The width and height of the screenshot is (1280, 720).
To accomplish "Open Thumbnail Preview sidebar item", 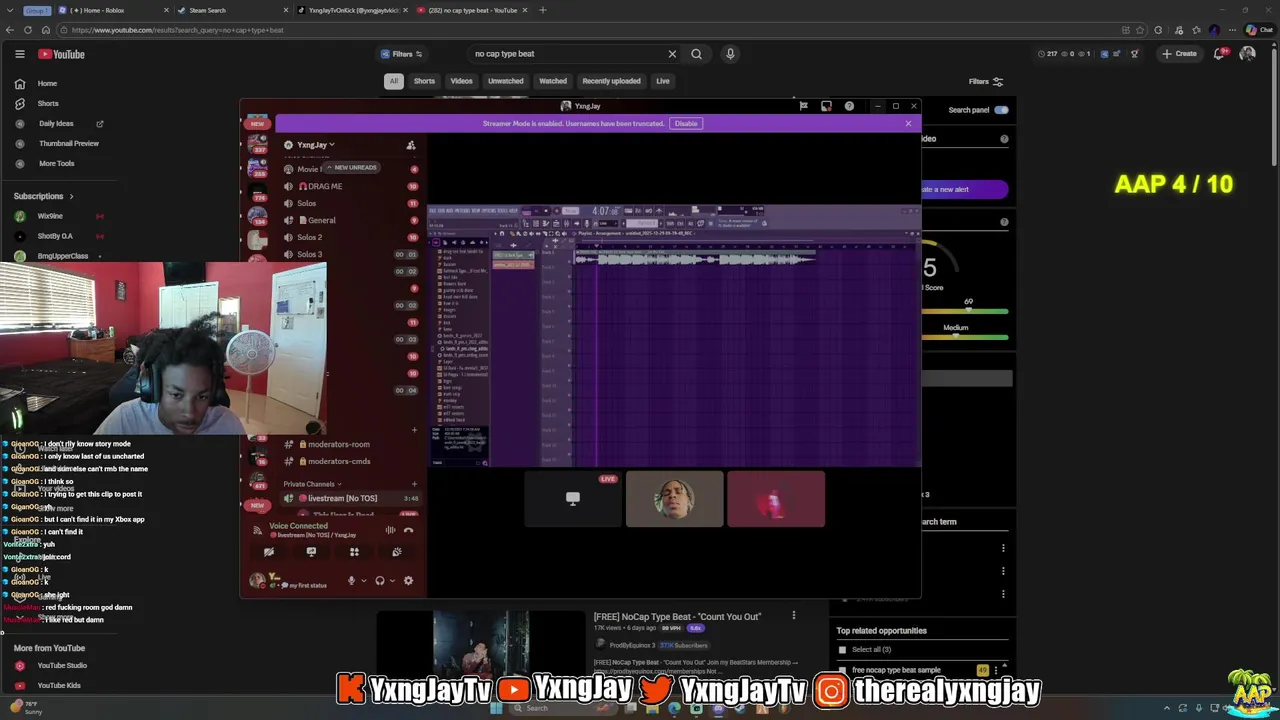I will [68, 144].
